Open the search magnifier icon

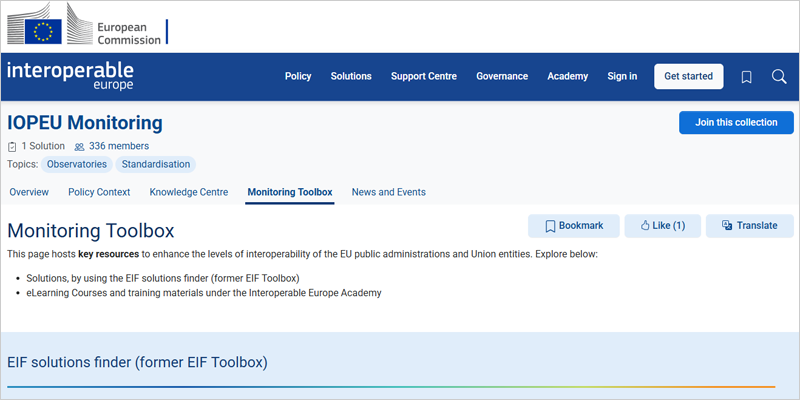(x=779, y=77)
